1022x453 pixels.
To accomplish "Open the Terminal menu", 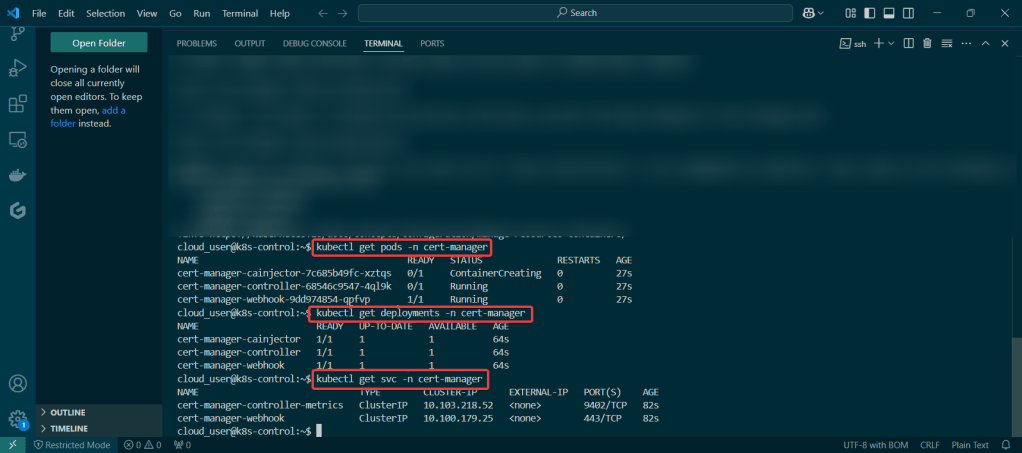I will [x=239, y=13].
